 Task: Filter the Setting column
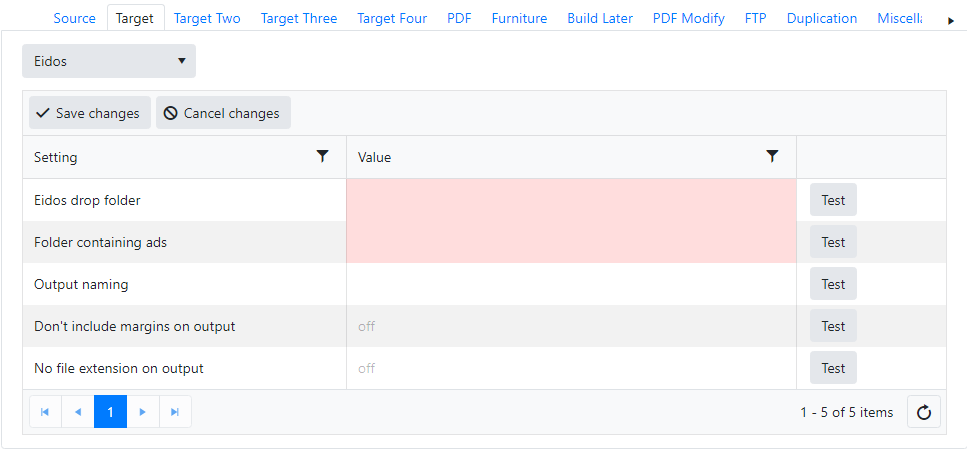(322, 157)
